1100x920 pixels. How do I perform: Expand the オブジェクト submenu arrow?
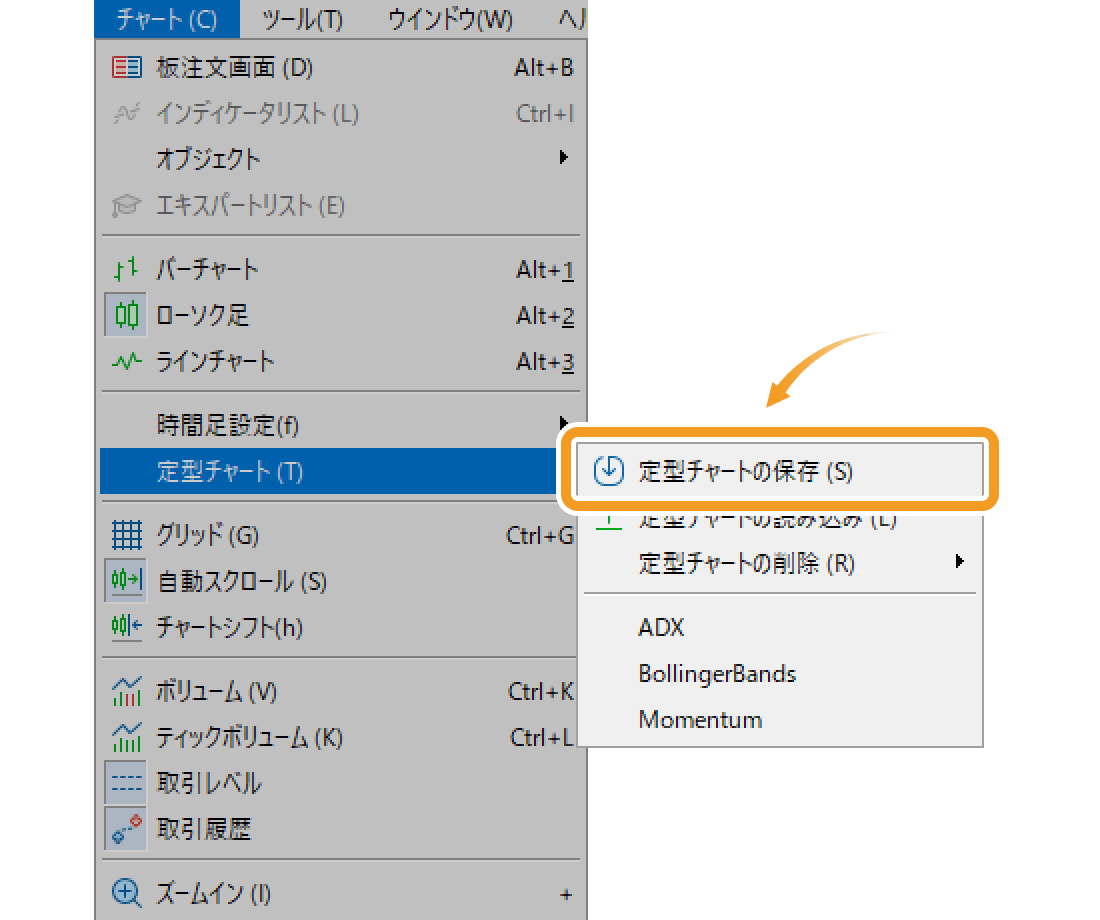click(x=563, y=157)
